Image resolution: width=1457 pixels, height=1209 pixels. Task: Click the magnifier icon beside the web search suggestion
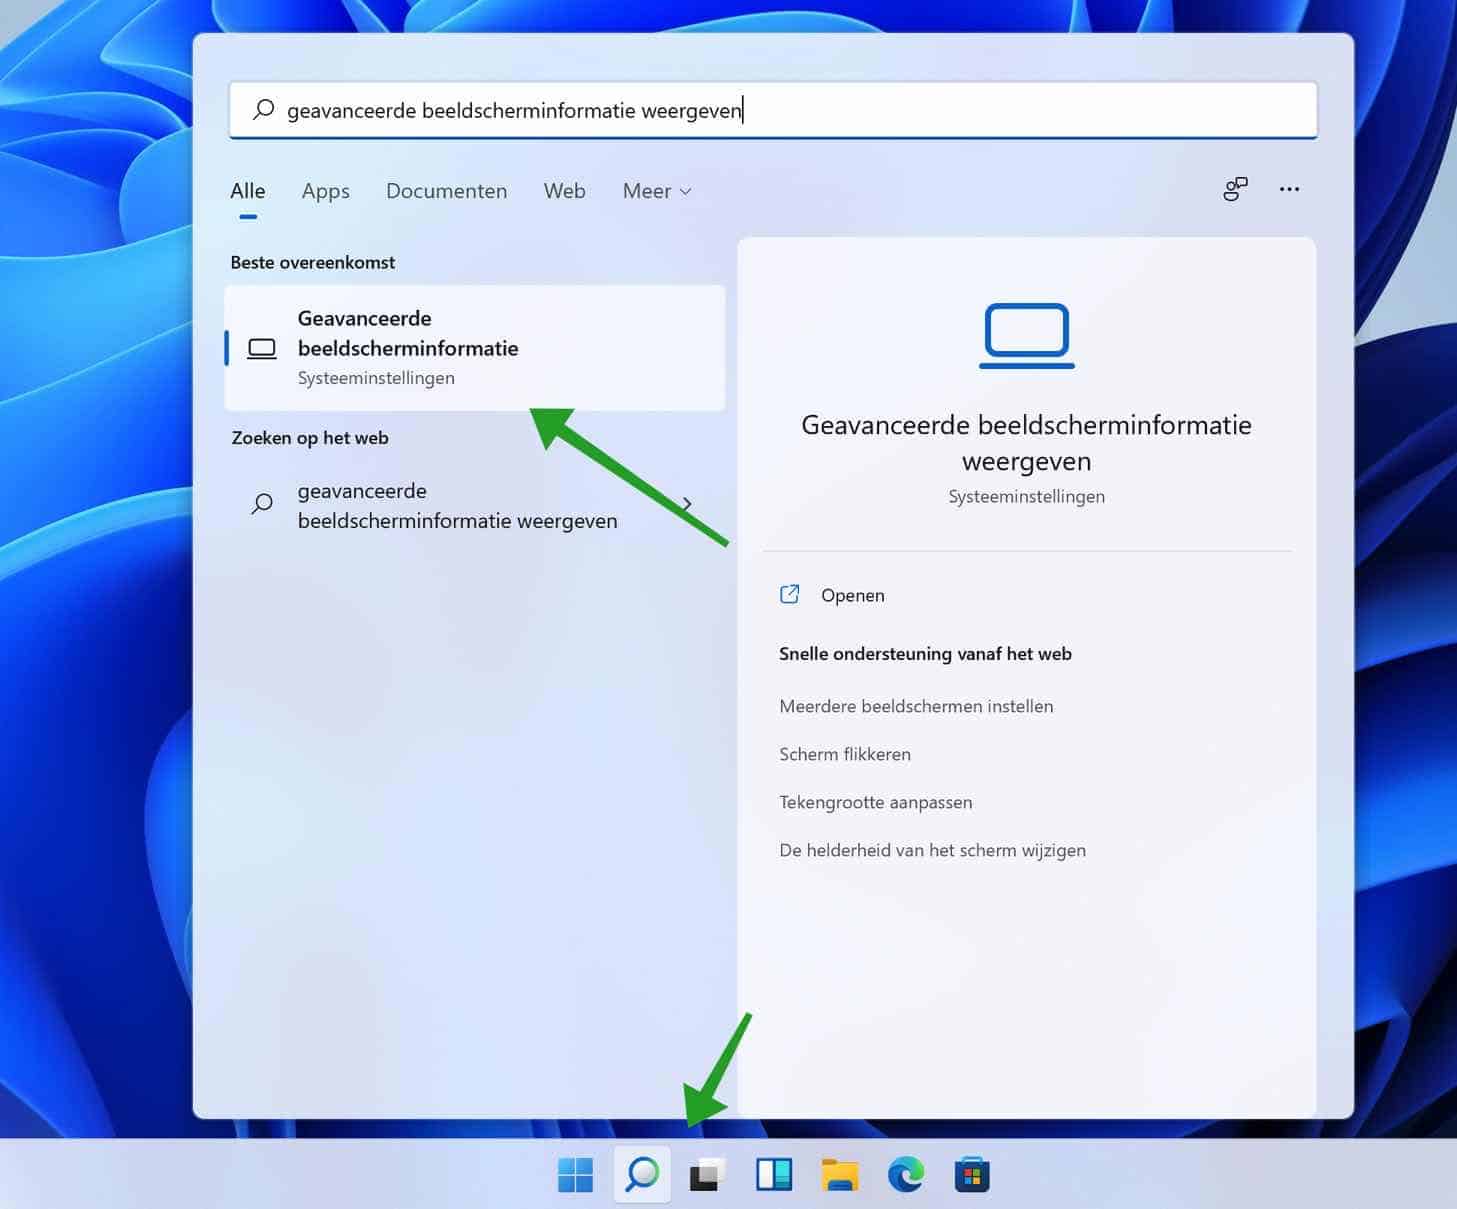pos(262,504)
